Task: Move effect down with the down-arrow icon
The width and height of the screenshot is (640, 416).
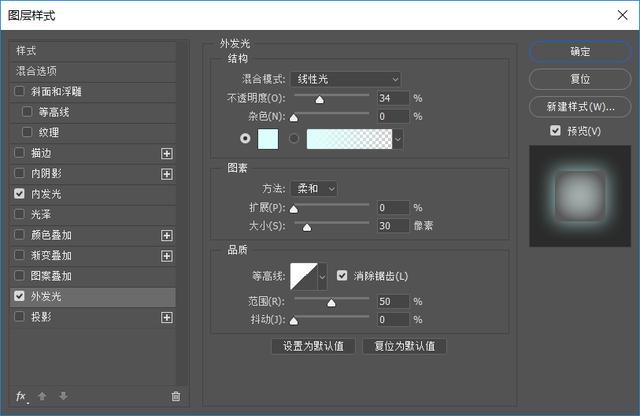Action: [63, 396]
